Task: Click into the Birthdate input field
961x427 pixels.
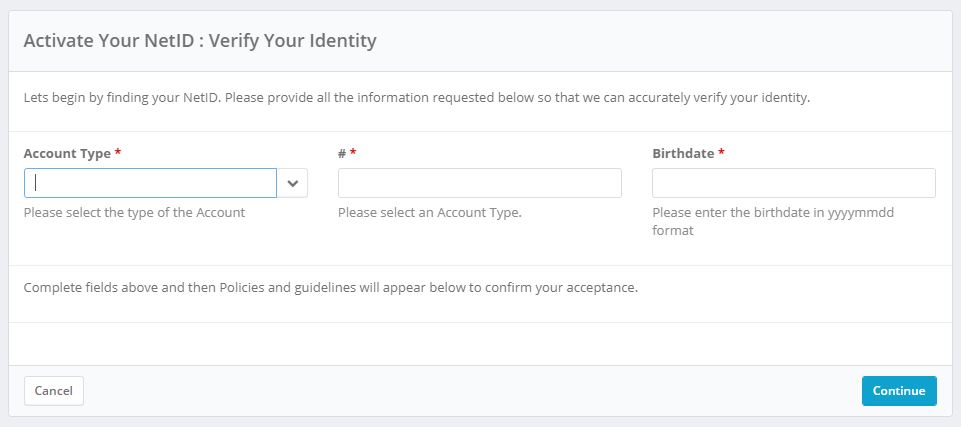Action: click(793, 183)
